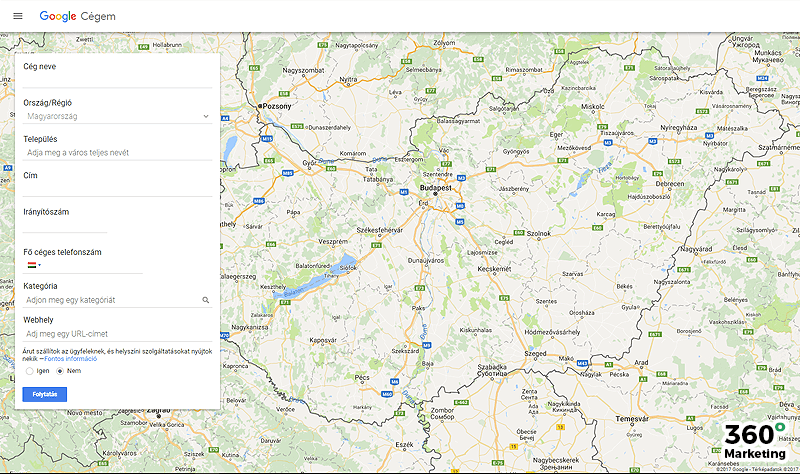Screen dimensions: 800x474
Task: Click Szolnok label on the map
Action: click(x=539, y=233)
